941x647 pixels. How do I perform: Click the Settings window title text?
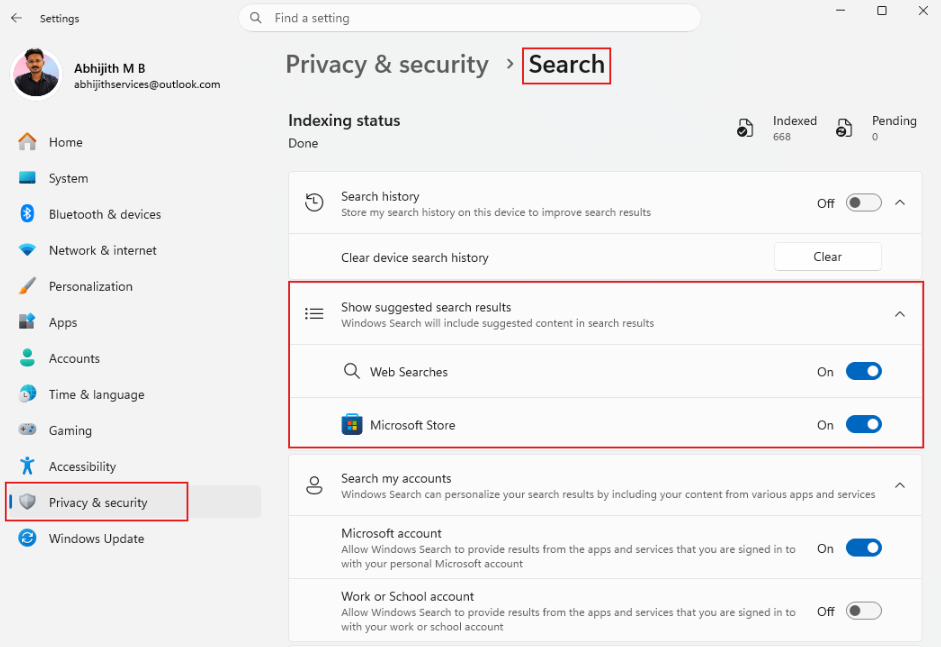(x=59, y=19)
